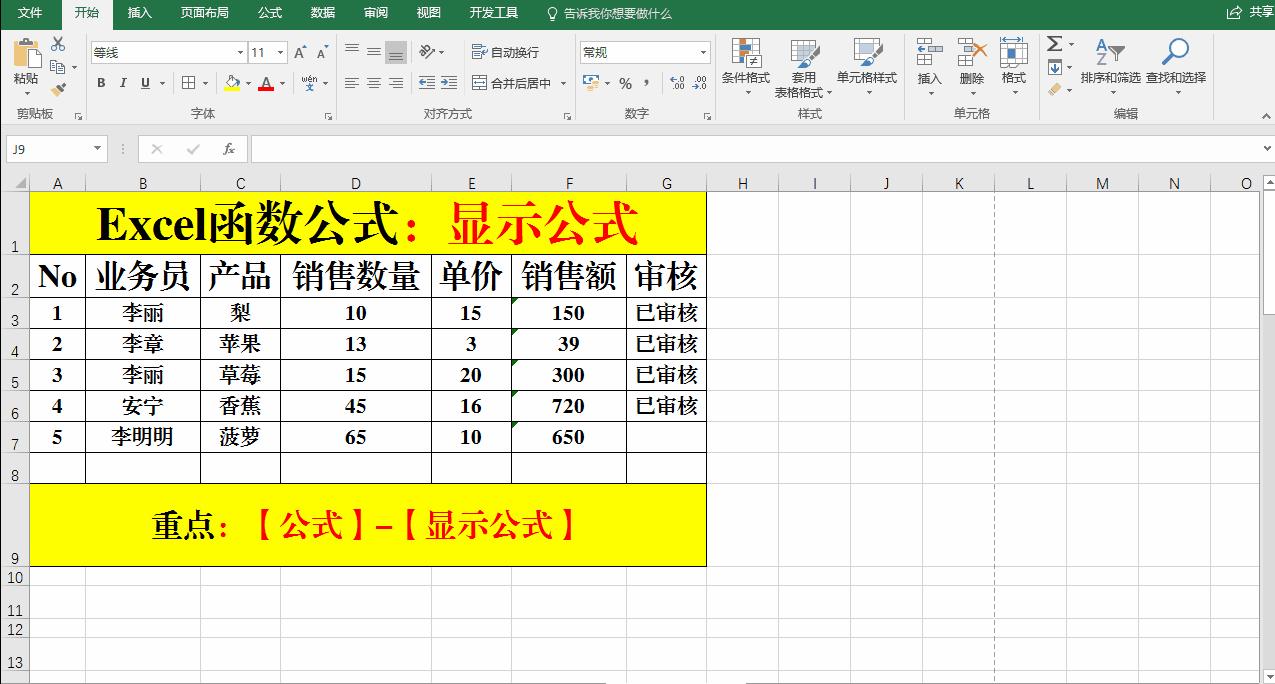This screenshot has width=1275, height=684.
Task: Click 套用表格格式 (Format as Table)
Action: (x=803, y=67)
